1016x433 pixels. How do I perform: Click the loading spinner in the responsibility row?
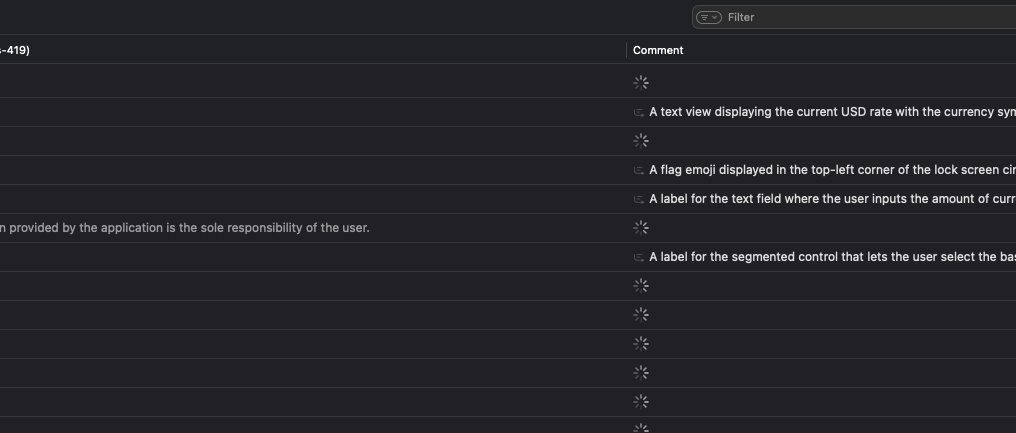coord(641,228)
